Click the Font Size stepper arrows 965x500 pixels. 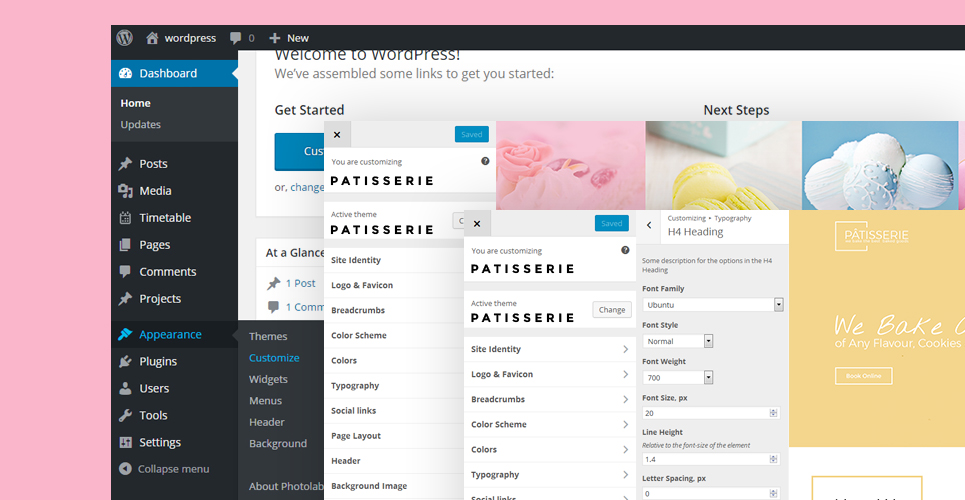click(774, 413)
